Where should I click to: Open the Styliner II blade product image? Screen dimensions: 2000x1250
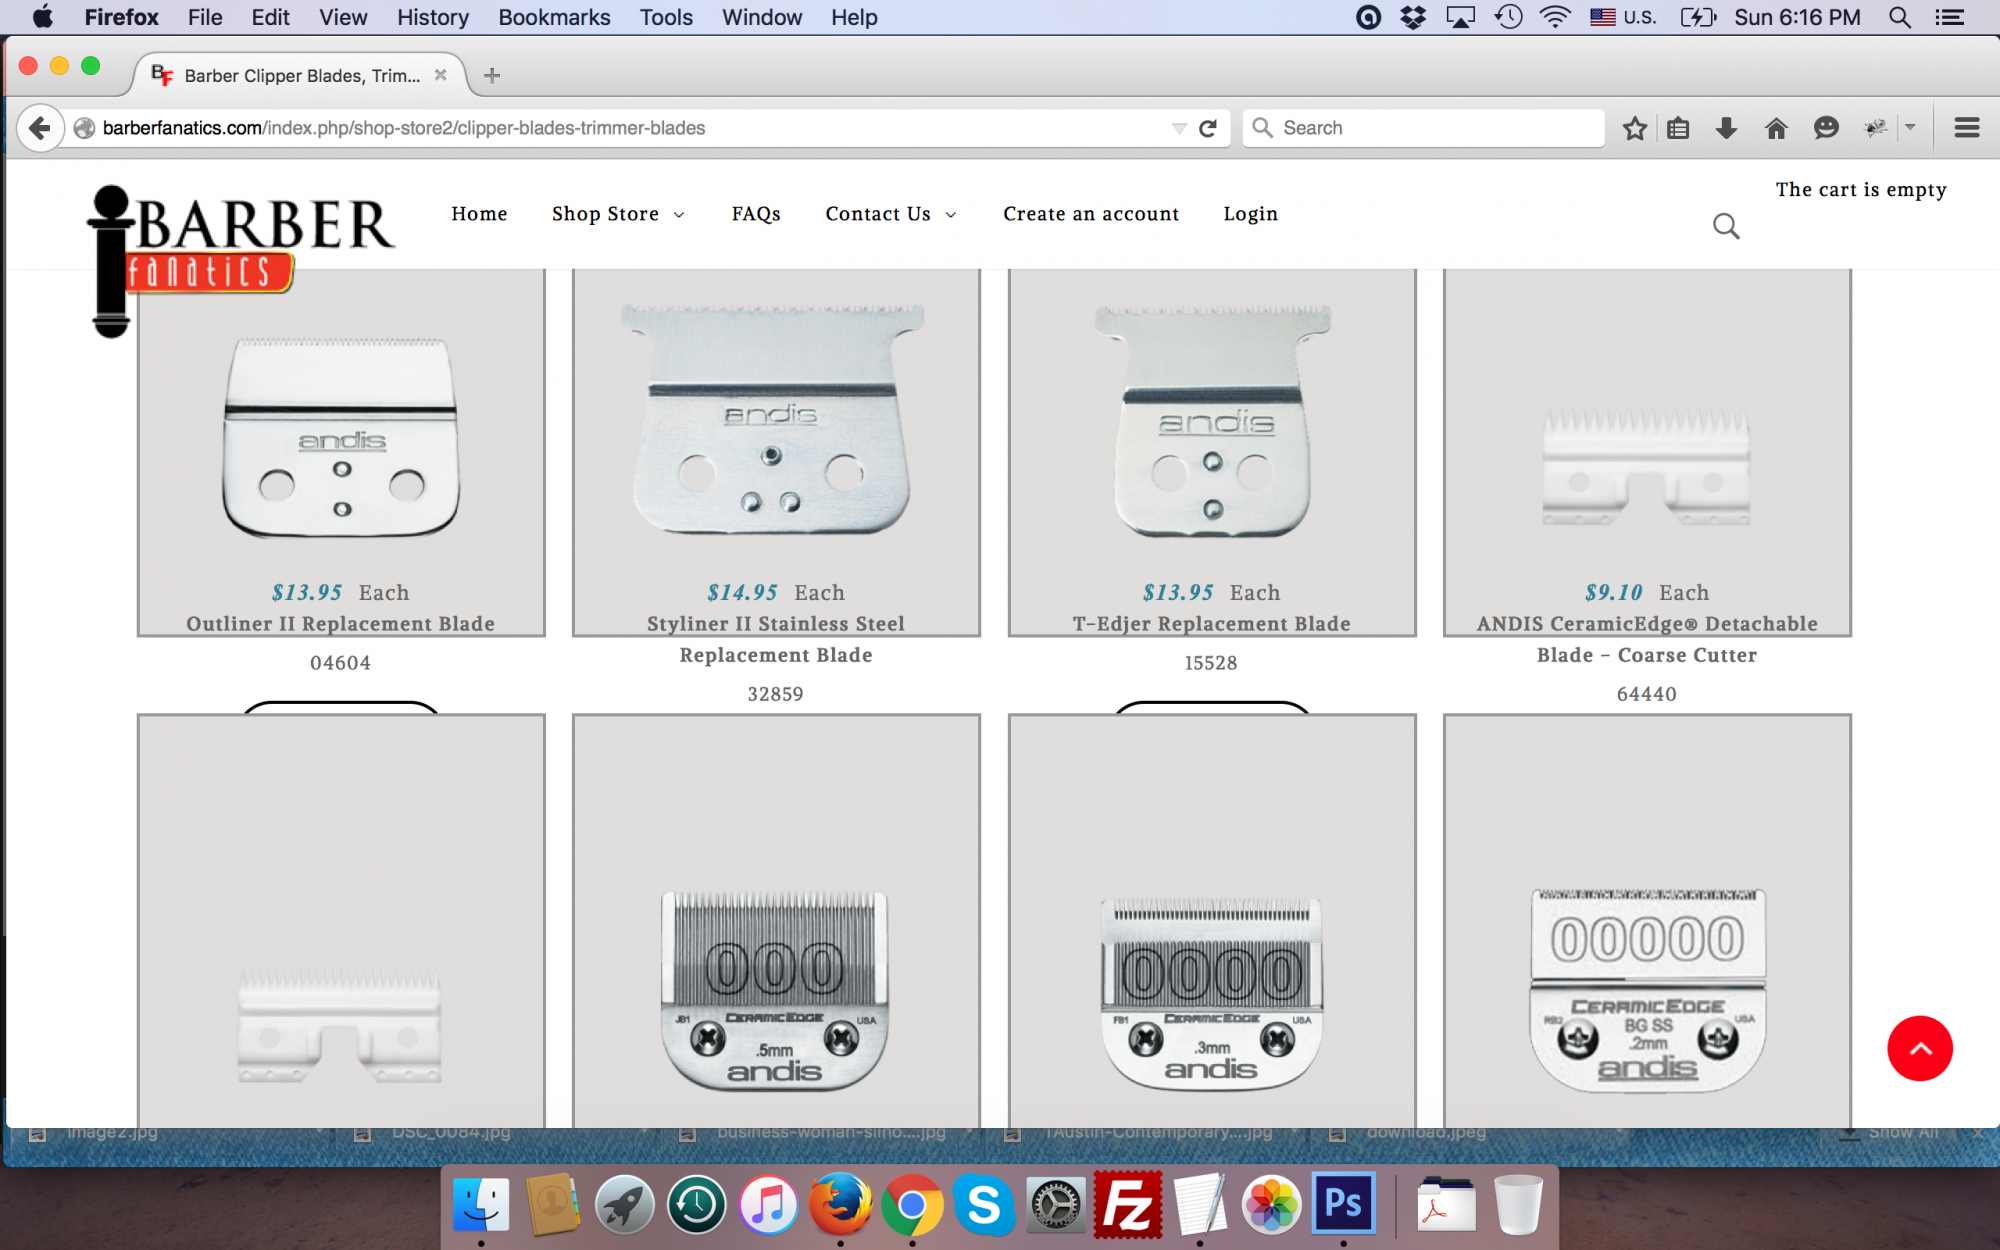775,420
